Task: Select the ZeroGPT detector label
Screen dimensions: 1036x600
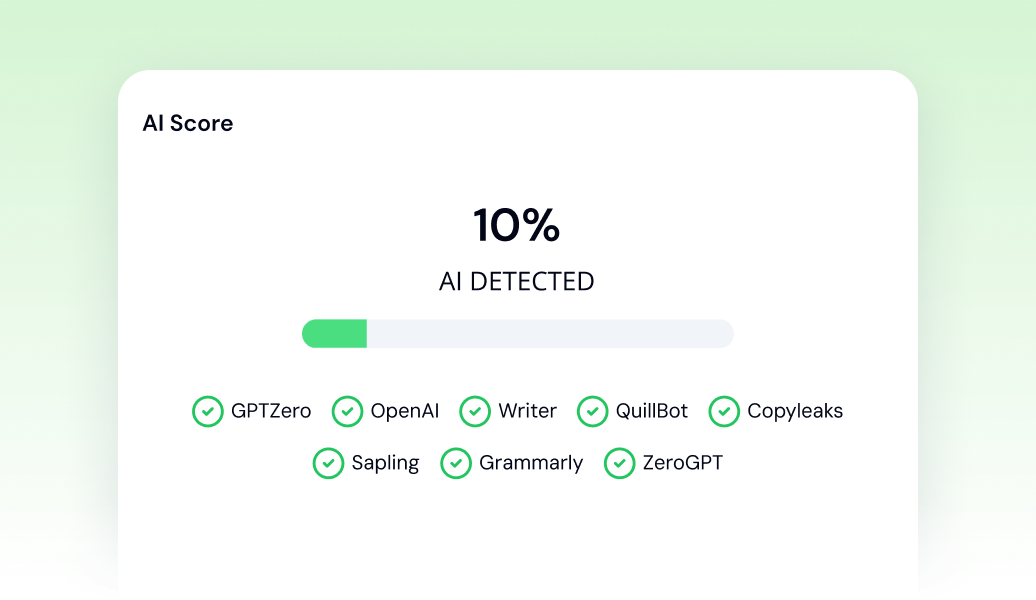Action: coord(682,463)
